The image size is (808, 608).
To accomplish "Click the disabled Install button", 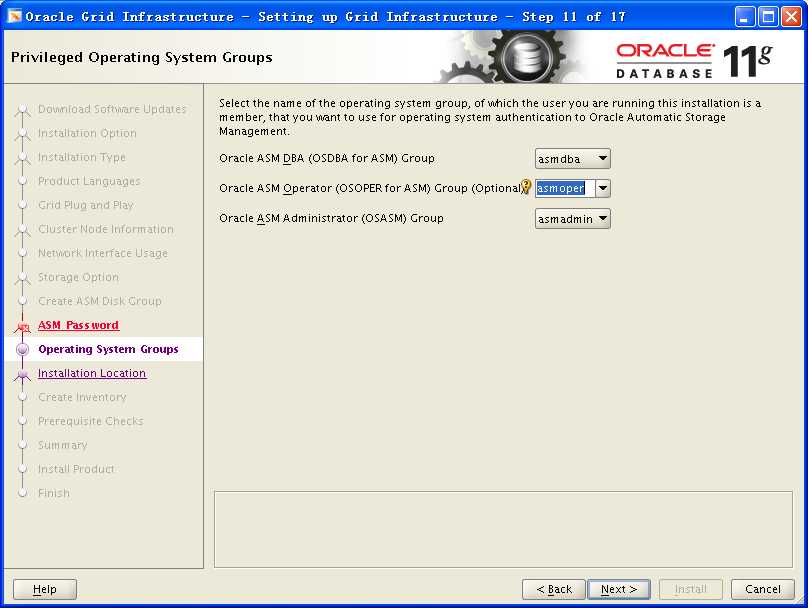I will pos(691,589).
